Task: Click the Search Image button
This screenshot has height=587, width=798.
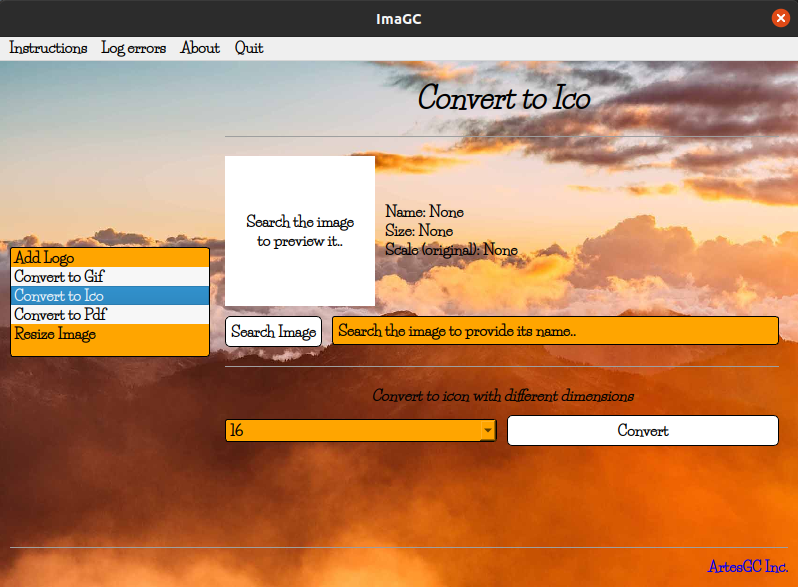Action: click(x=273, y=331)
